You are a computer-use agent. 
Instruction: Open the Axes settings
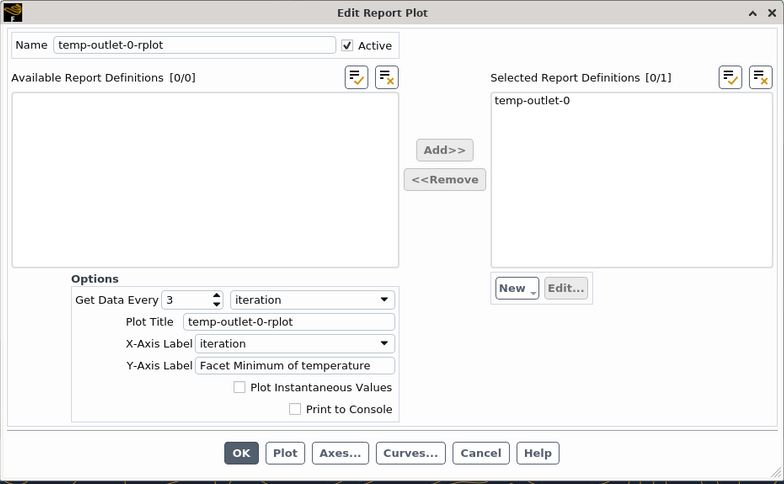[x=340, y=453]
